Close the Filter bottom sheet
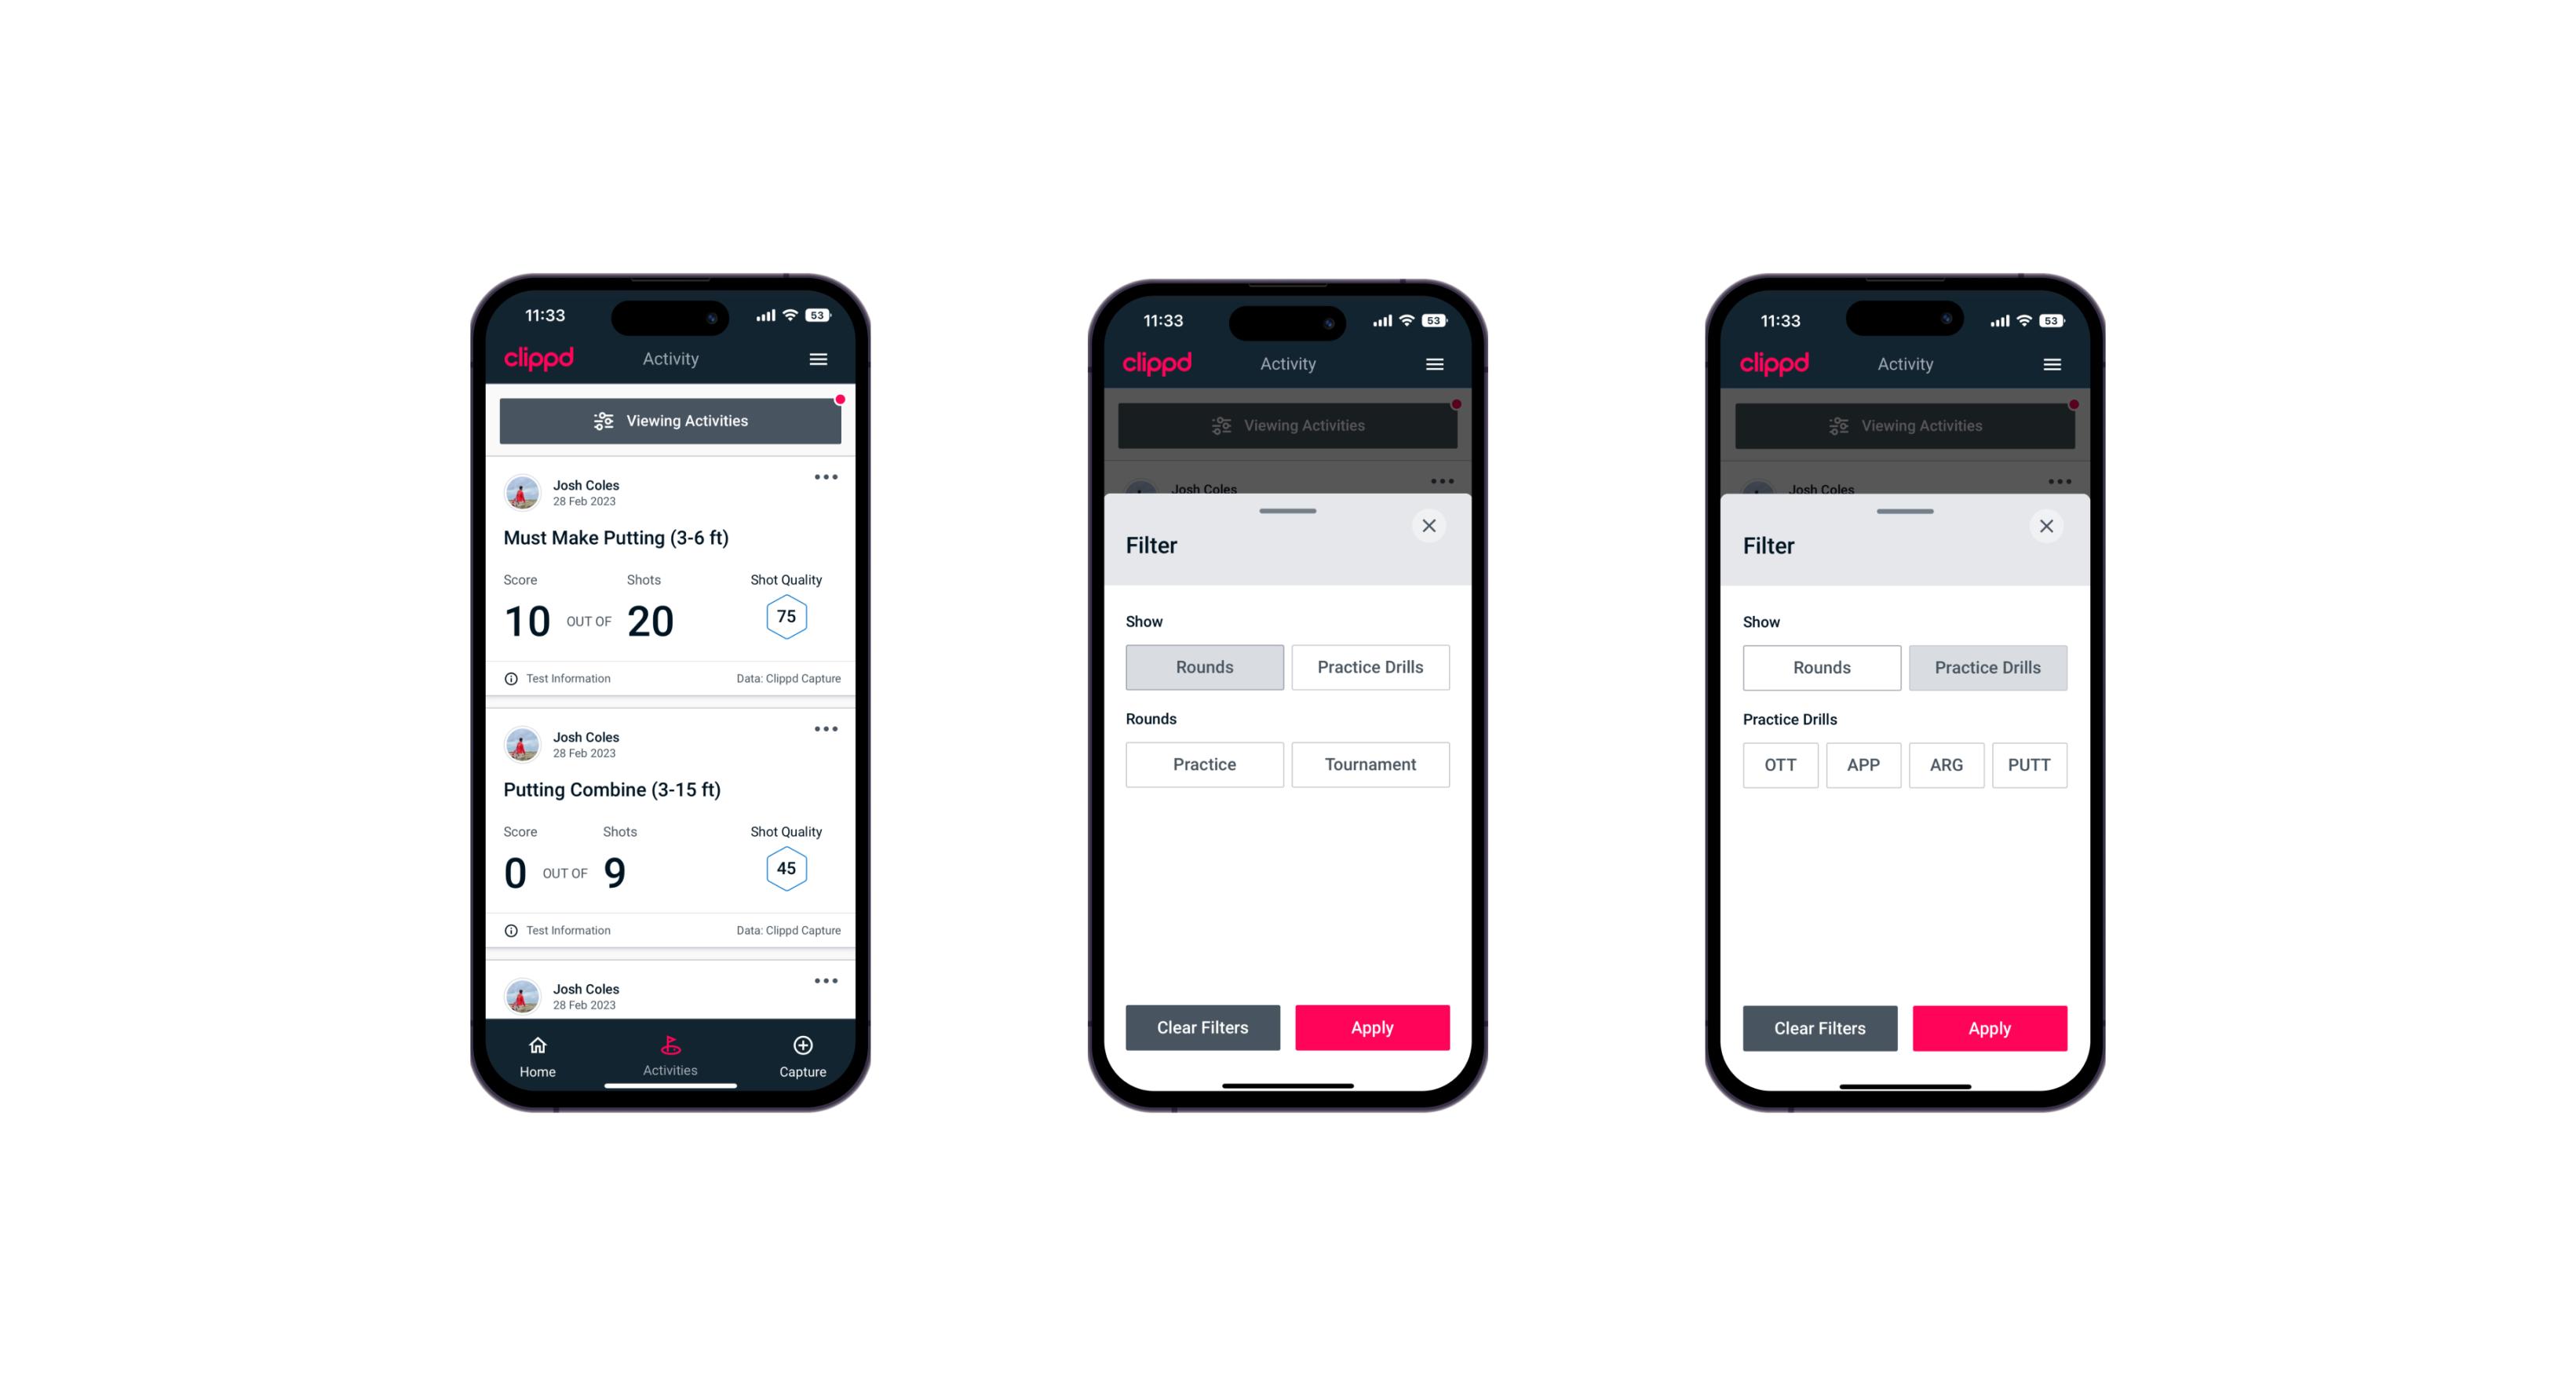Viewport: 2576px width, 1386px height. point(1431,526)
